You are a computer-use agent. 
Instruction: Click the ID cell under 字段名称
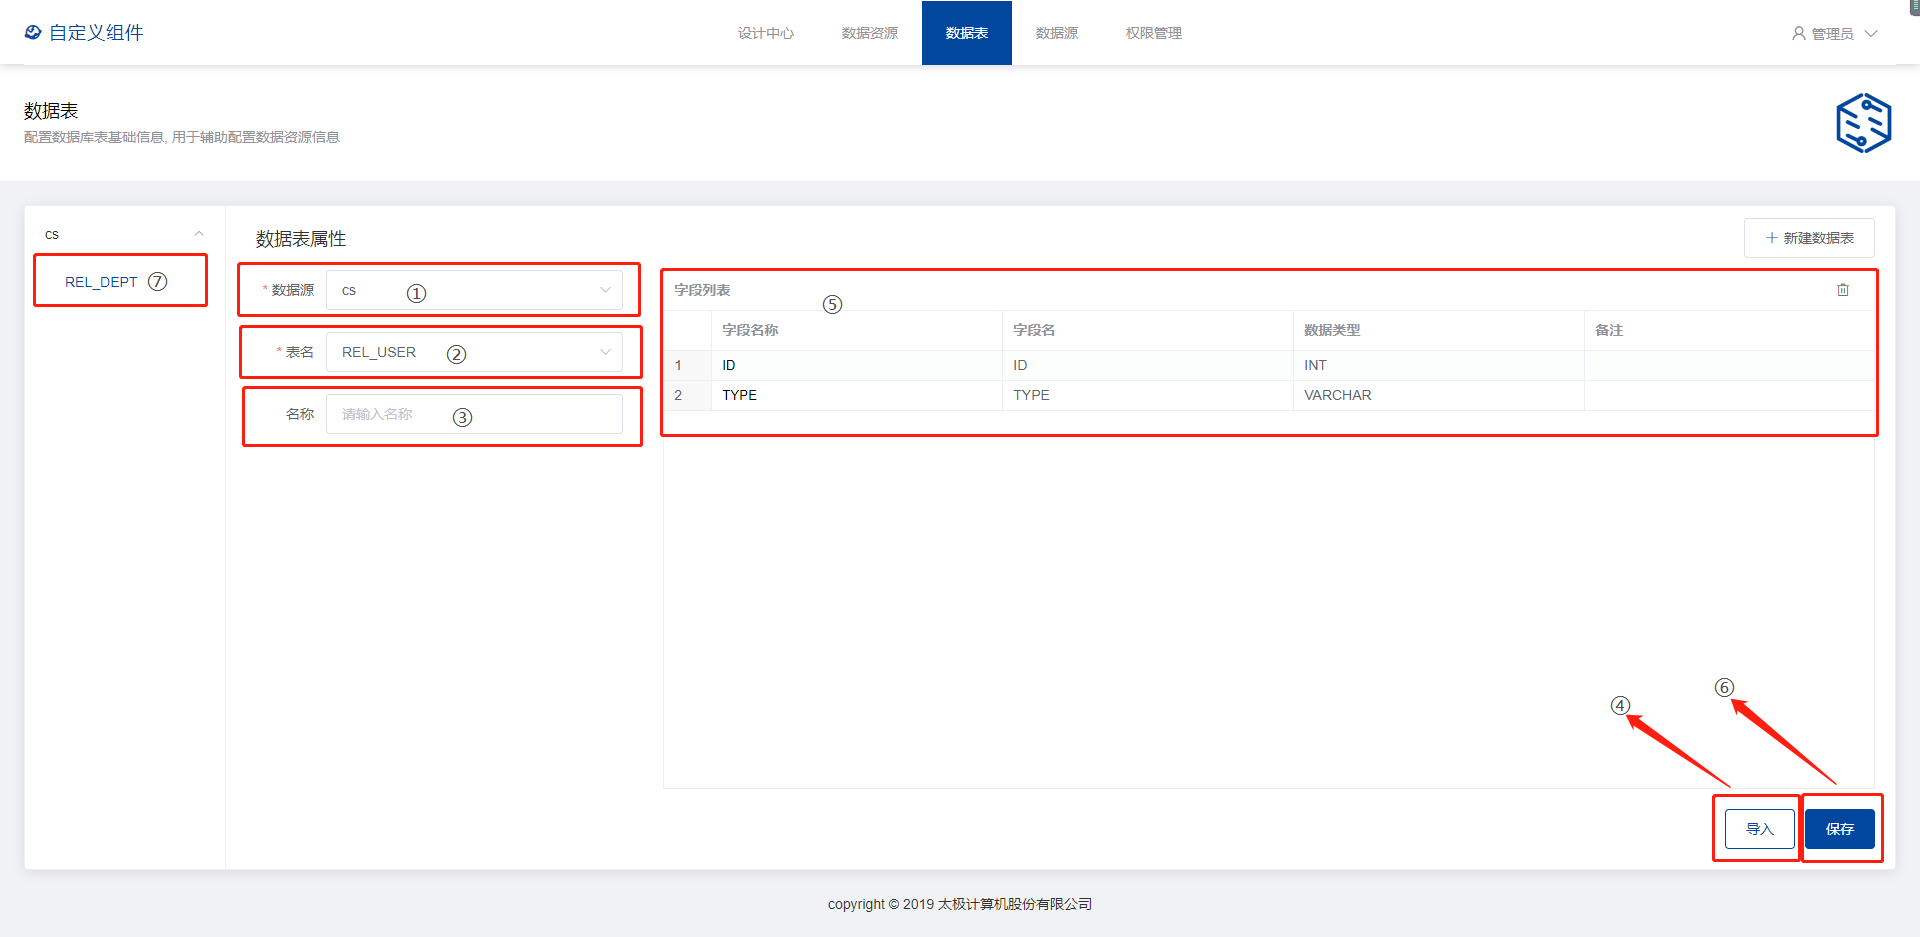856,365
